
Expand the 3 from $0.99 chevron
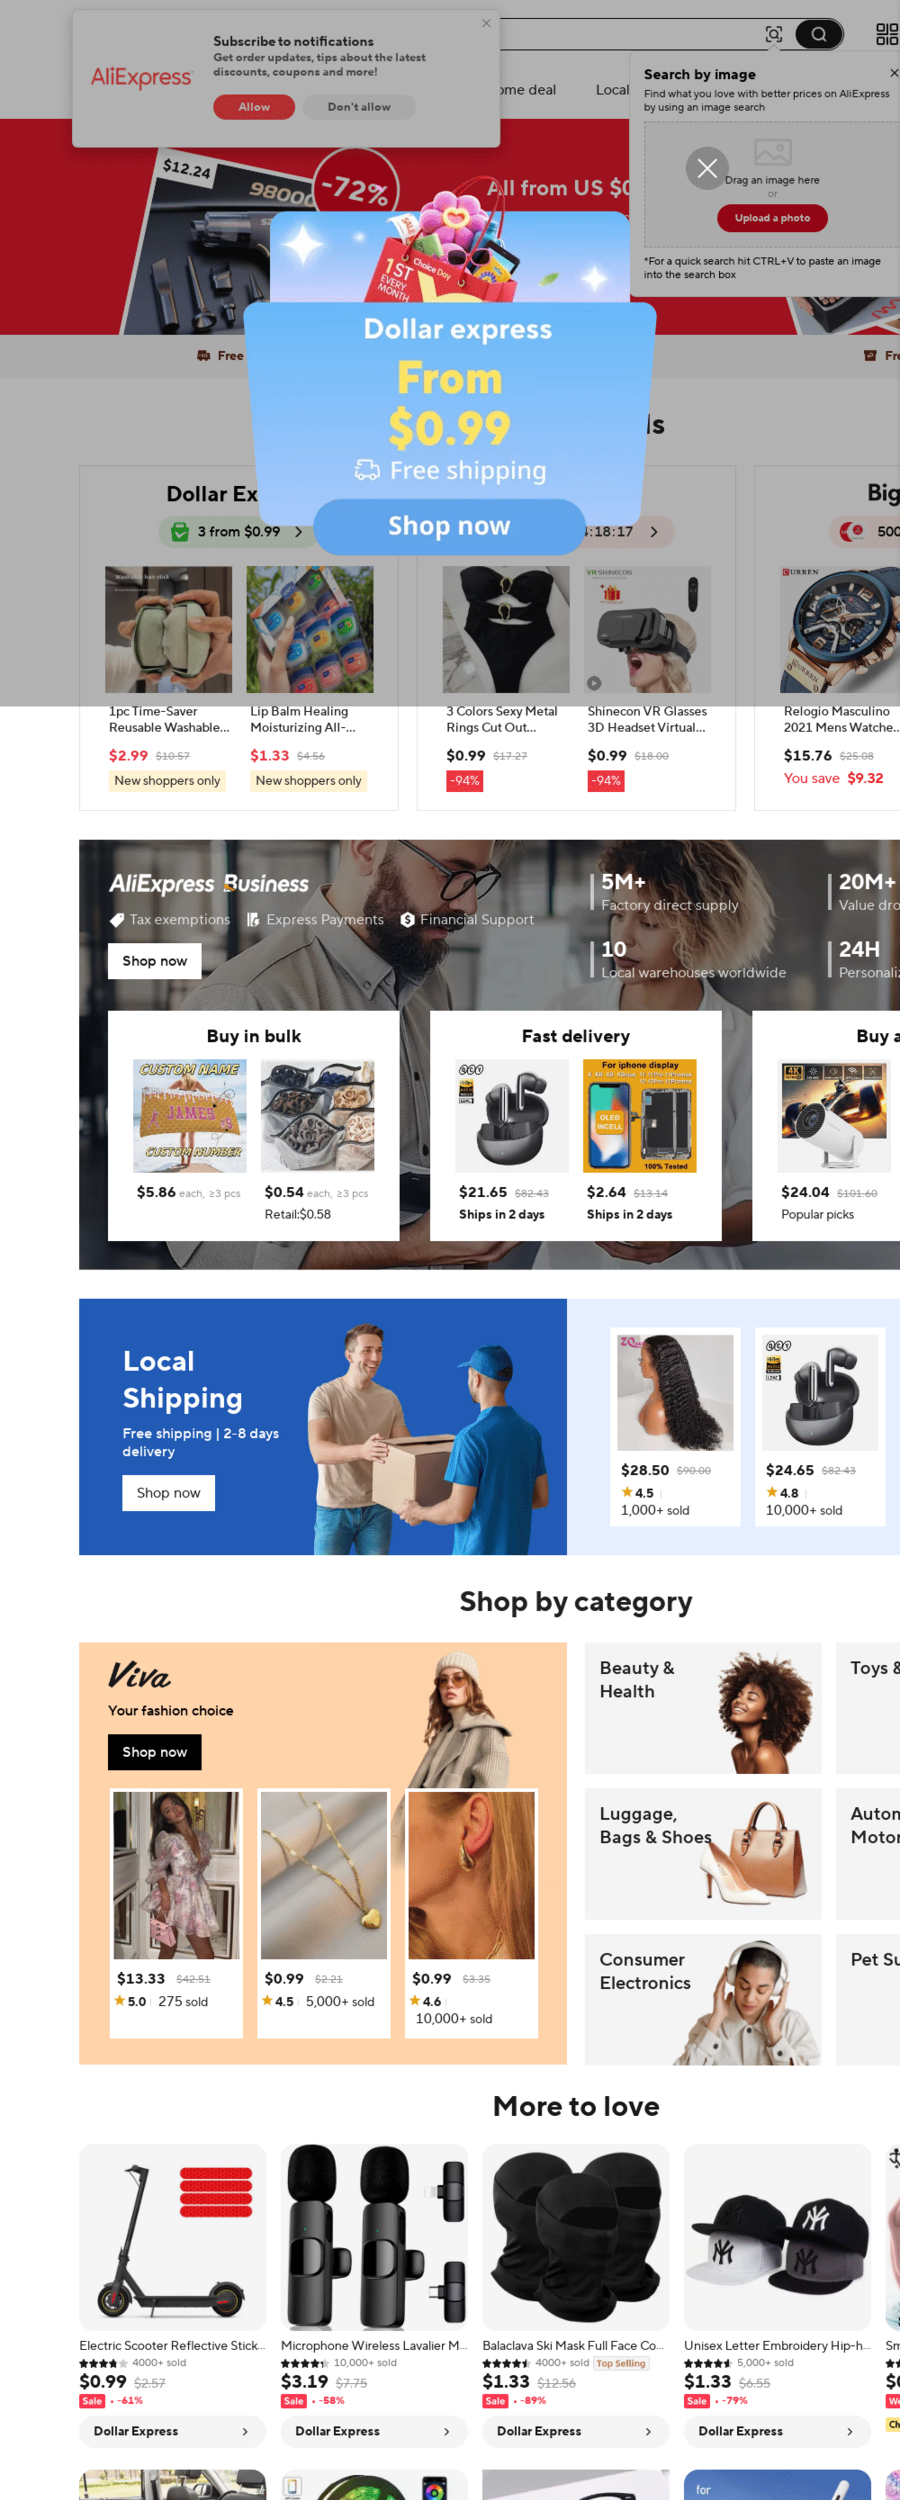[298, 532]
